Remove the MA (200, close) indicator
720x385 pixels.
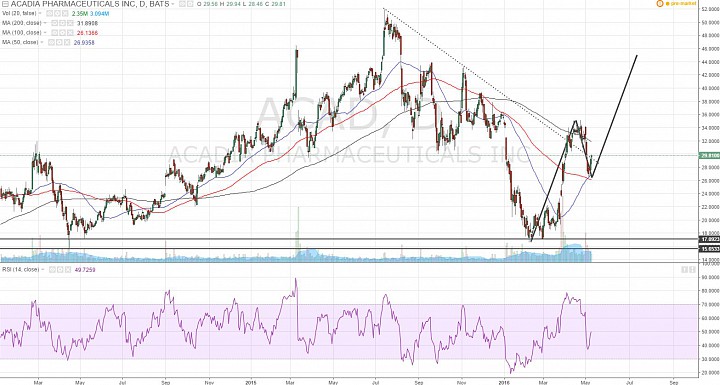pos(70,23)
